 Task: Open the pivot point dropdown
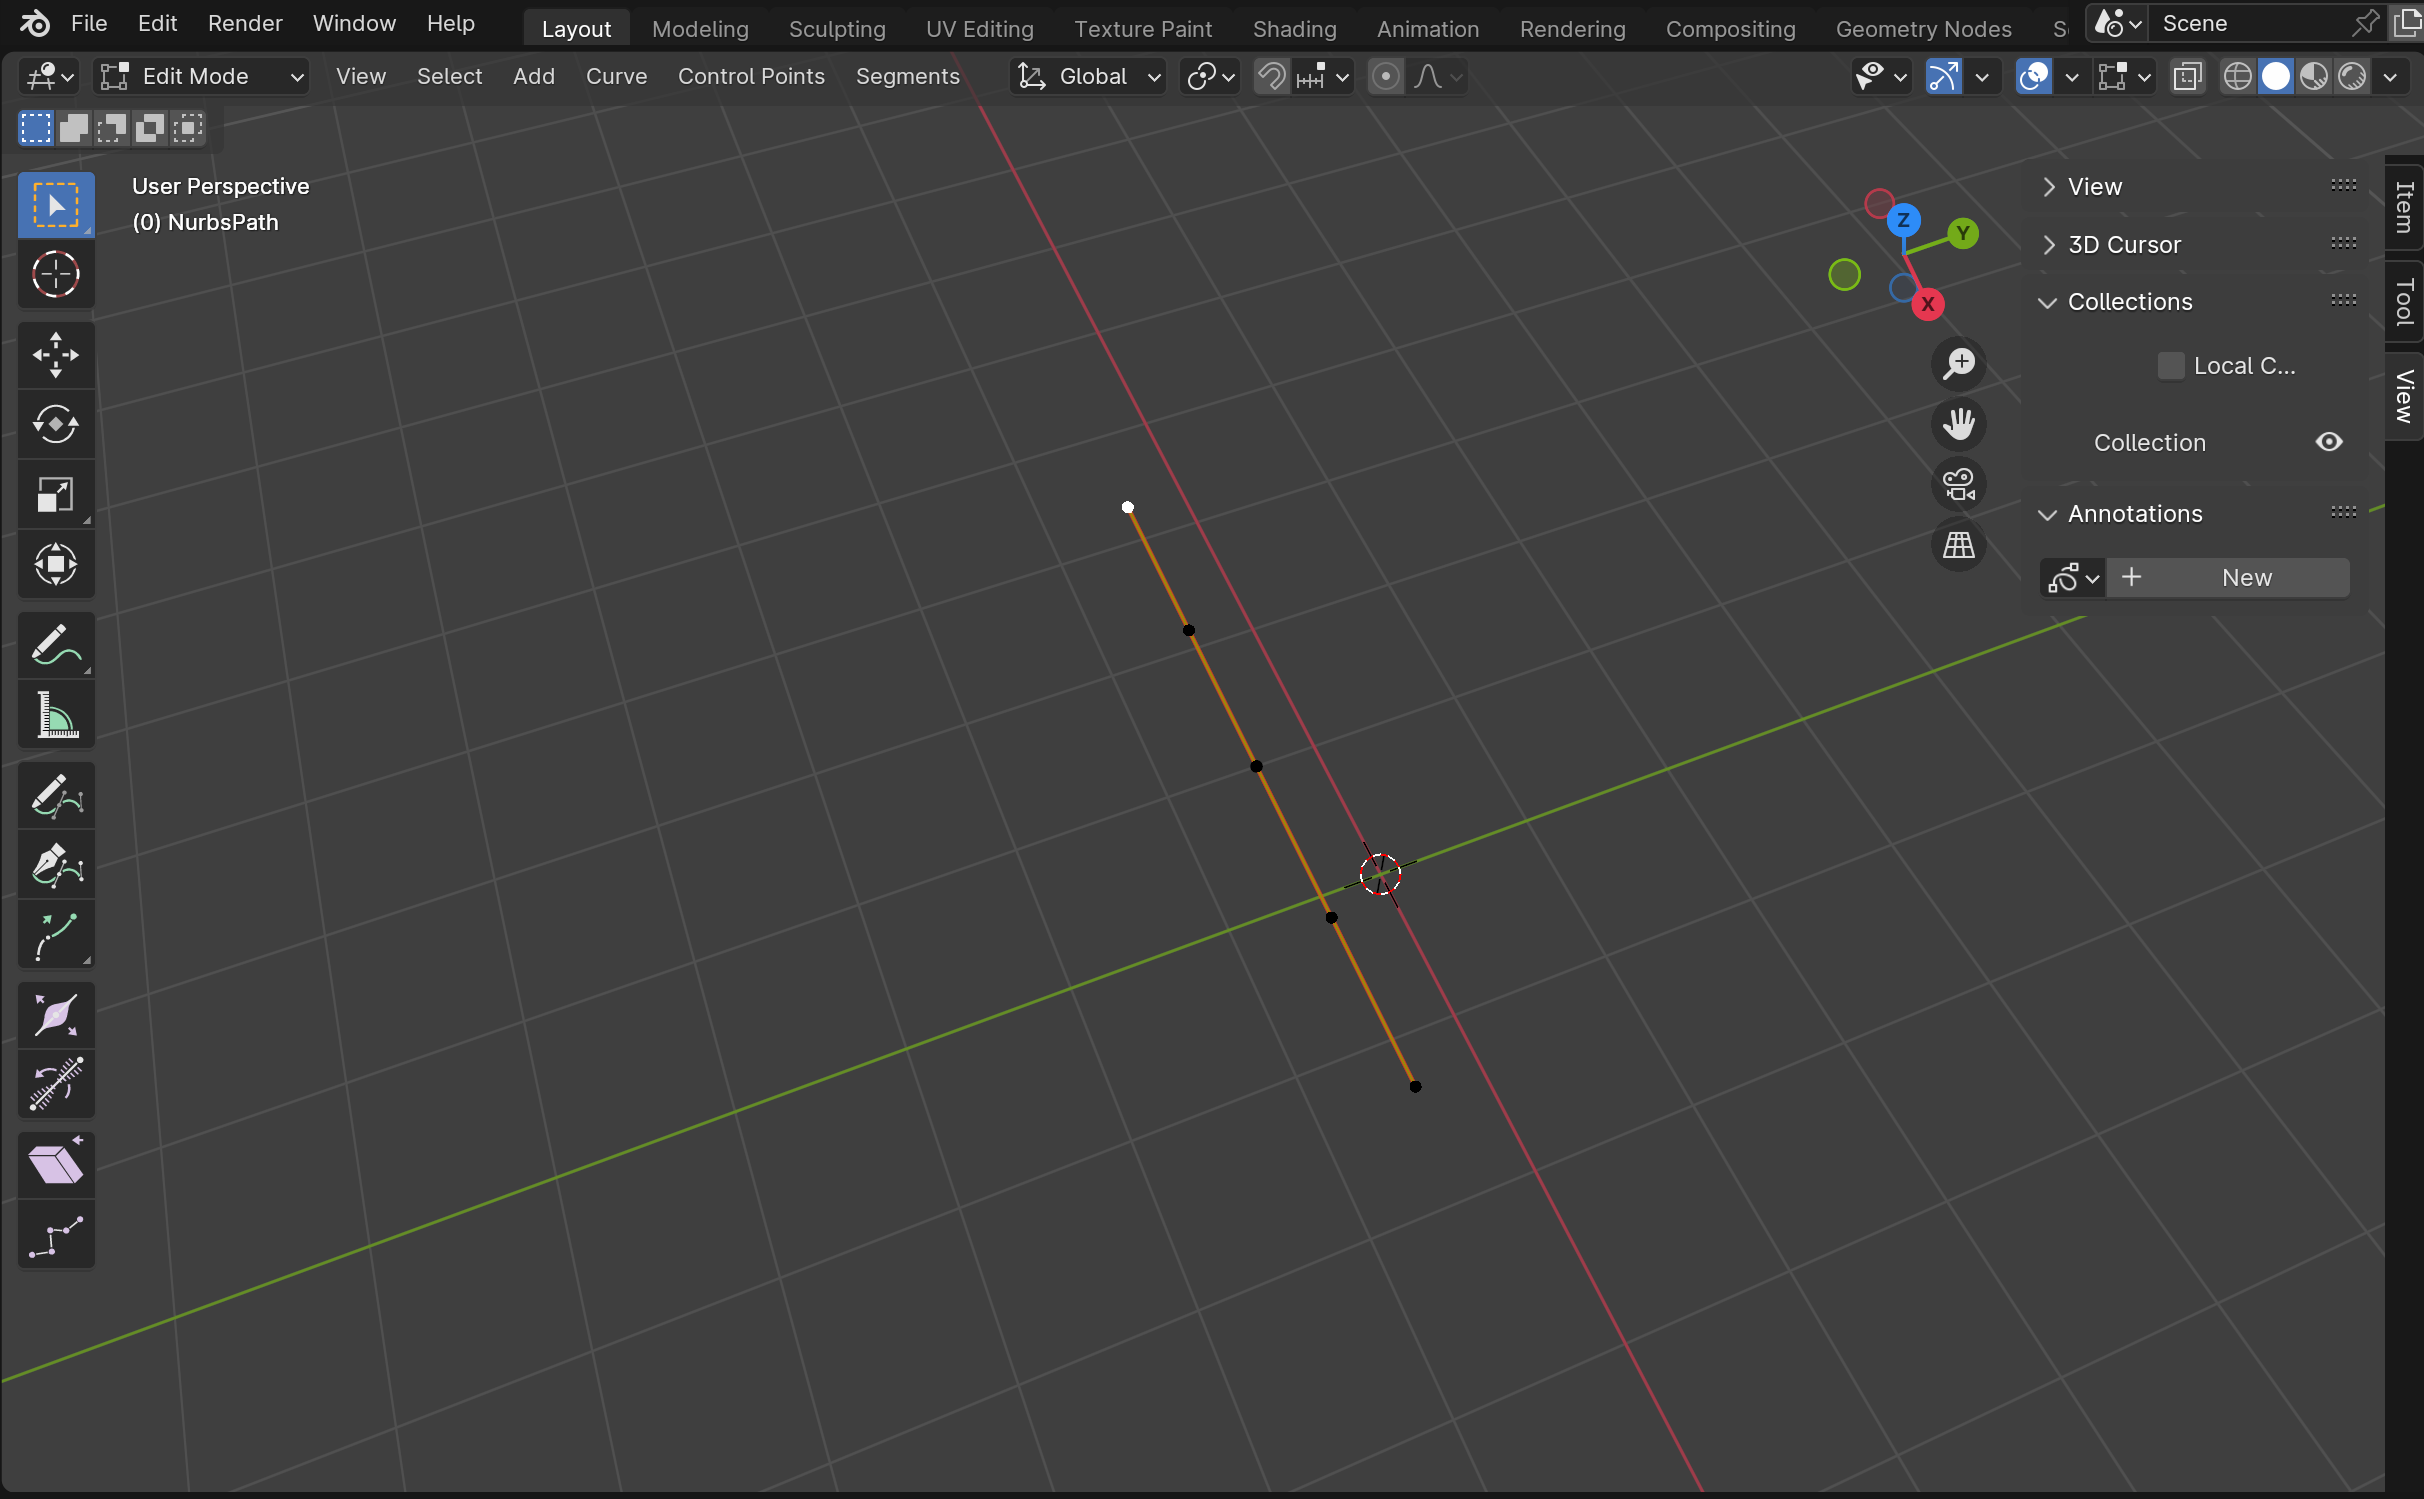1210,77
